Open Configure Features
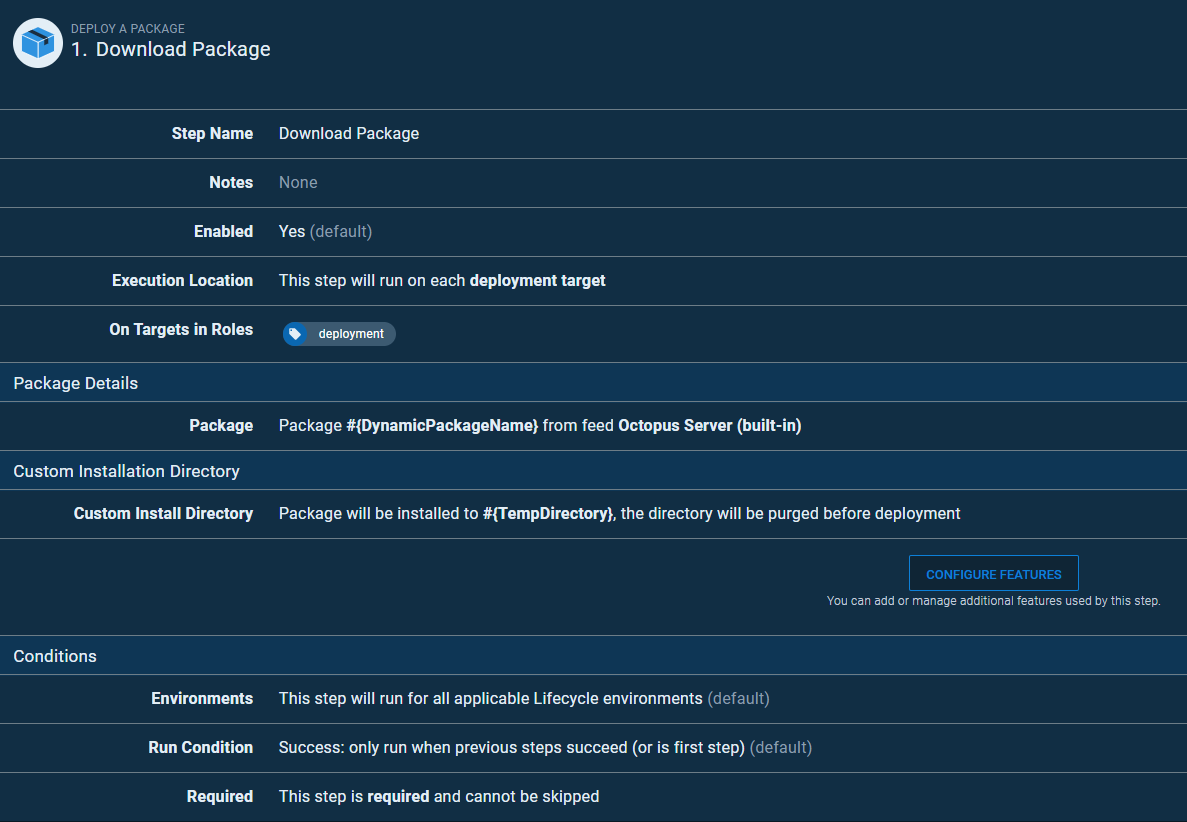Image resolution: width=1187 pixels, height=822 pixels. click(993, 574)
